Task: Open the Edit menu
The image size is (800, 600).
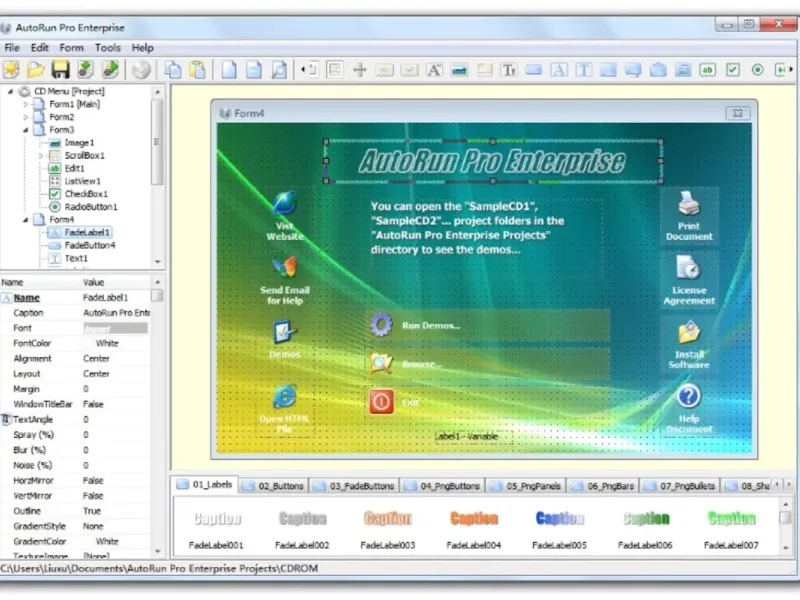Action: (x=39, y=47)
